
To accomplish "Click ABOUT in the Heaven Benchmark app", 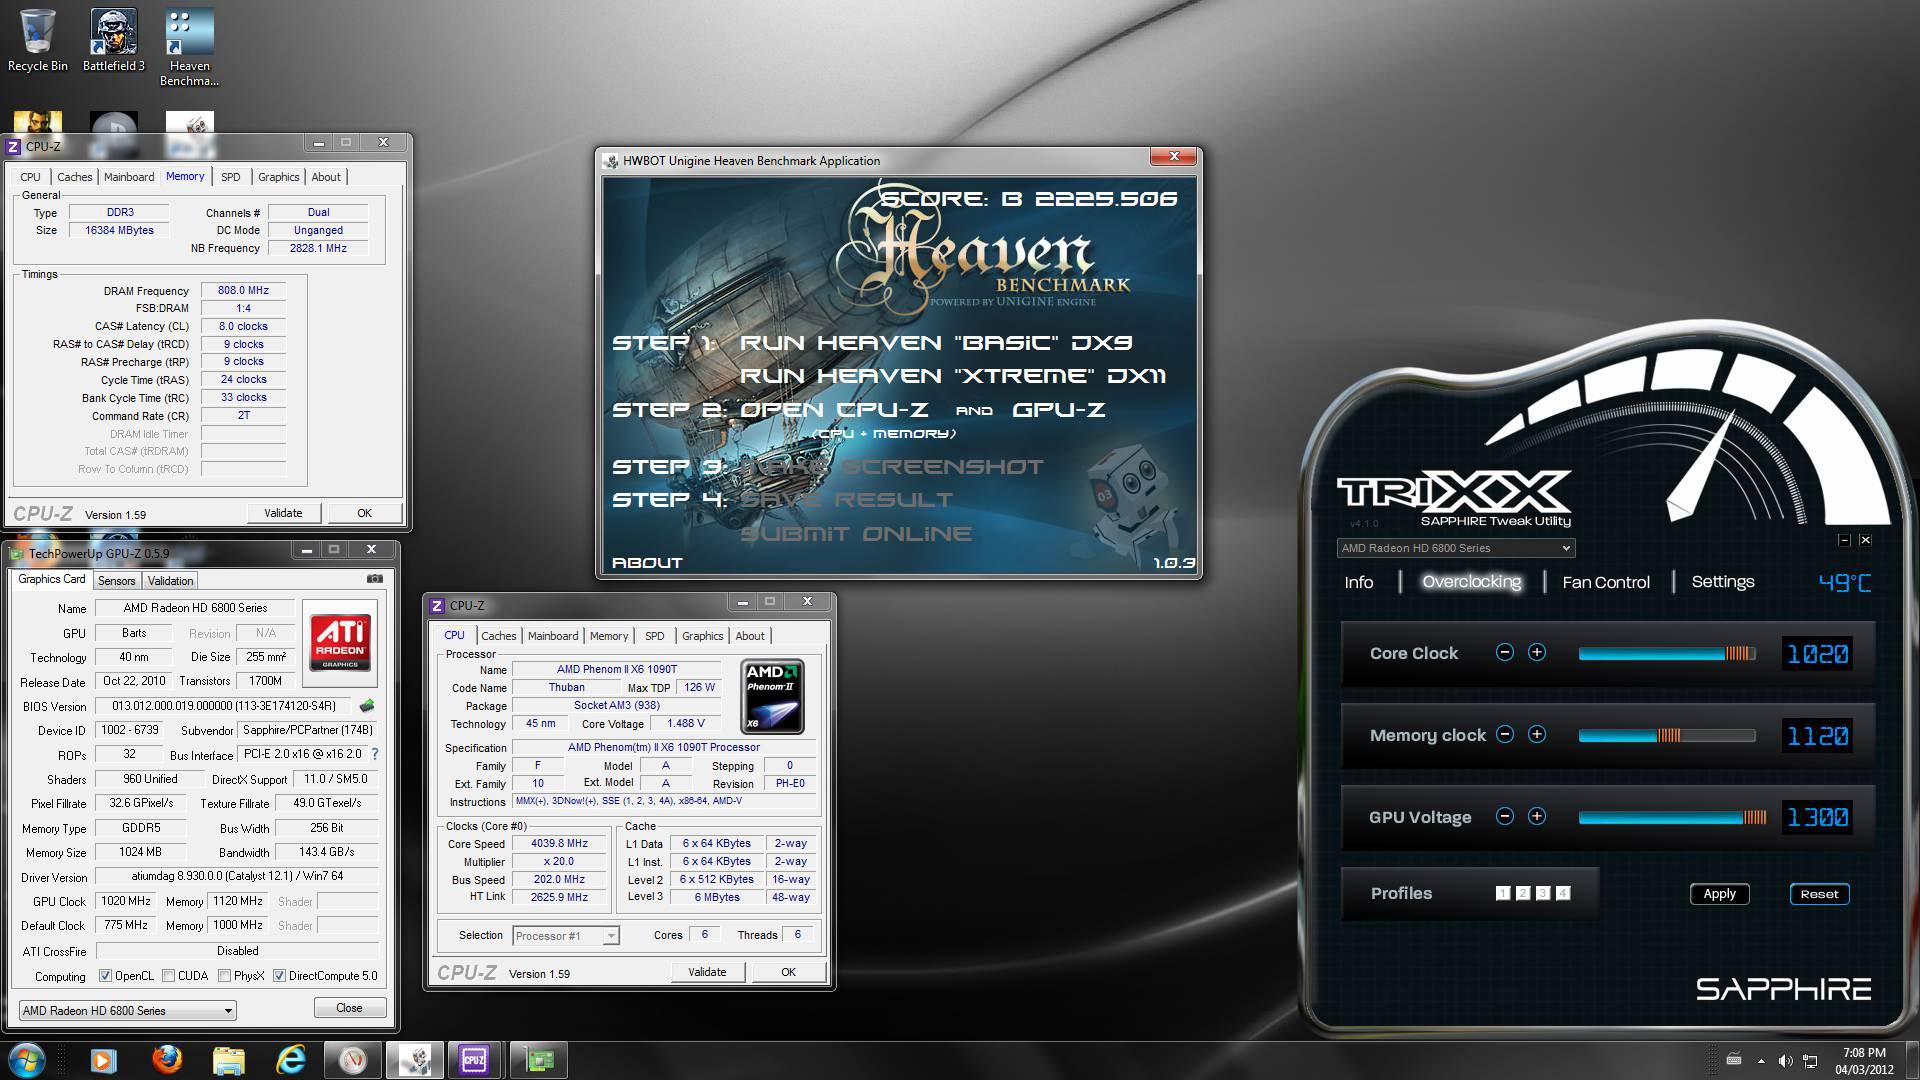I will point(647,563).
